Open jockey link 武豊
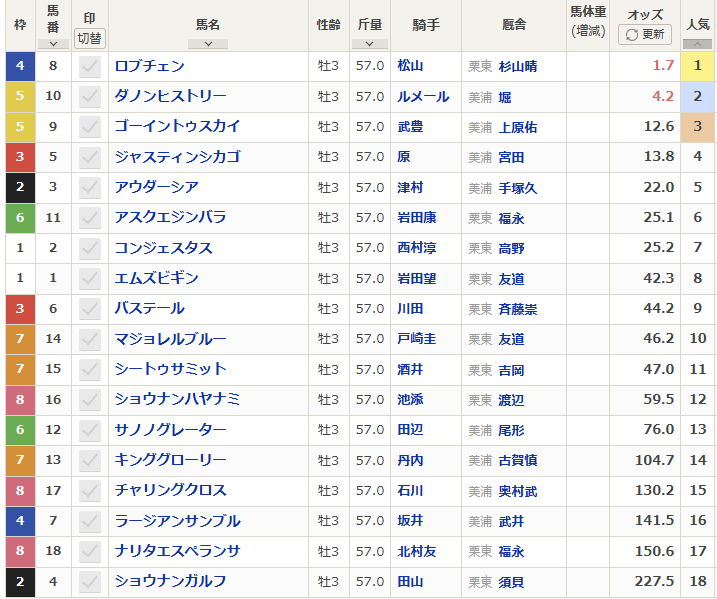Image resolution: width=717 pixels, height=599 pixels. pos(410,127)
